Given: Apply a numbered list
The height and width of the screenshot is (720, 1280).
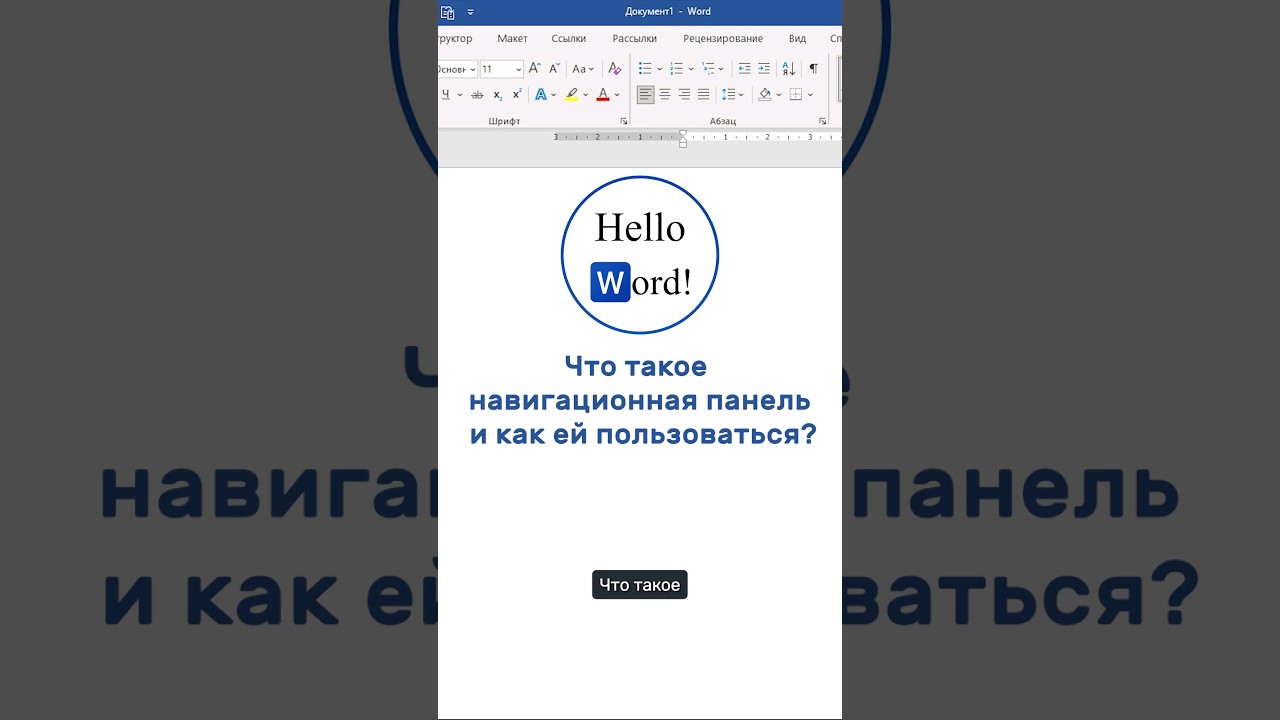Looking at the screenshot, I should [677, 69].
